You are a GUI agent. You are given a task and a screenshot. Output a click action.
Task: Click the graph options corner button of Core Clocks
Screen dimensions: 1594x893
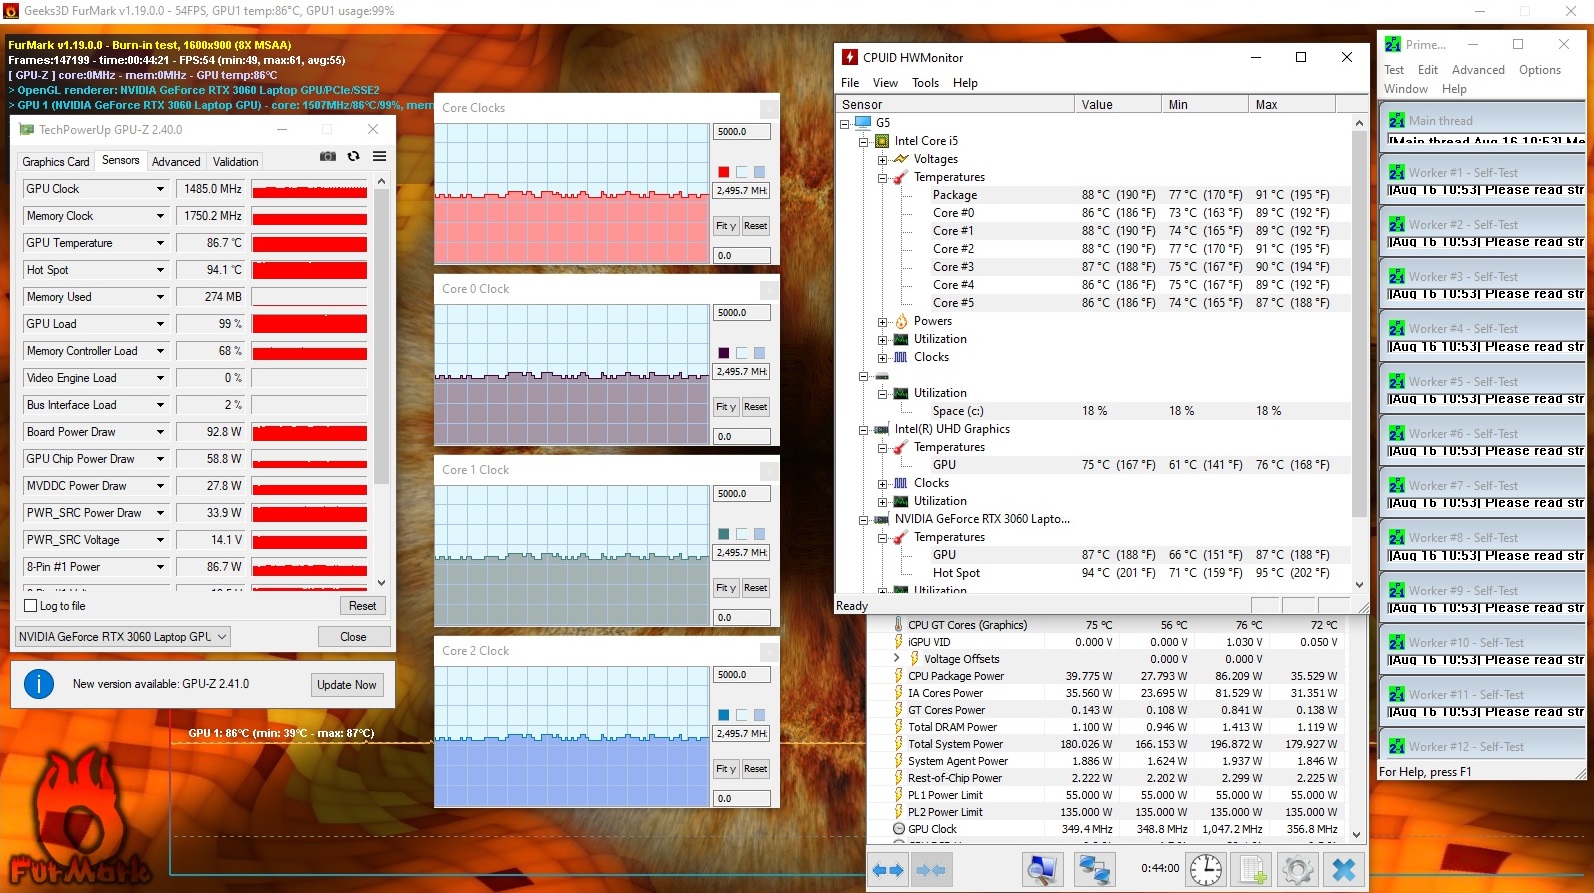point(769,108)
